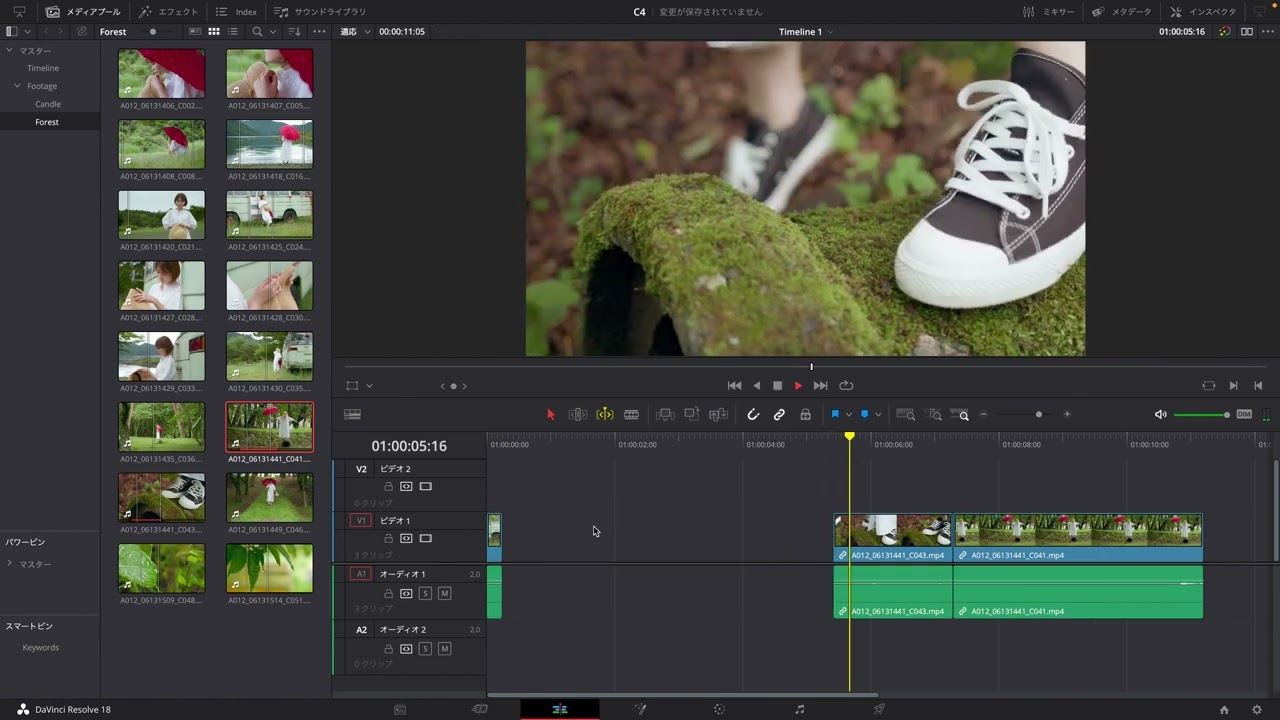Select the arrow Selection Mode tool
This screenshot has width=1280, height=720.
[550, 414]
